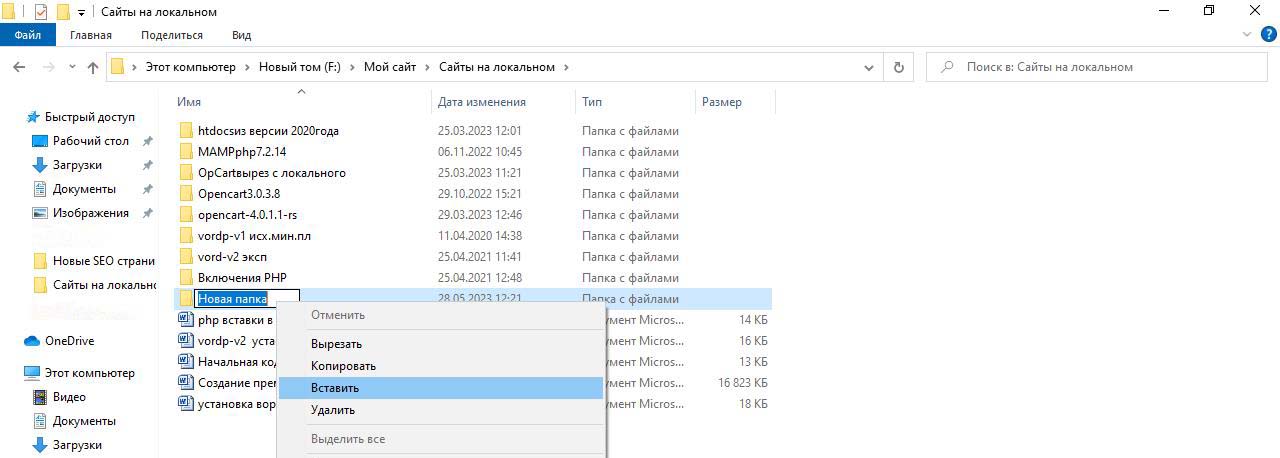Open the MAMPphp7.2.14 folder icon
The height and width of the screenshot is (458, 1280).
tap(185, 152)
